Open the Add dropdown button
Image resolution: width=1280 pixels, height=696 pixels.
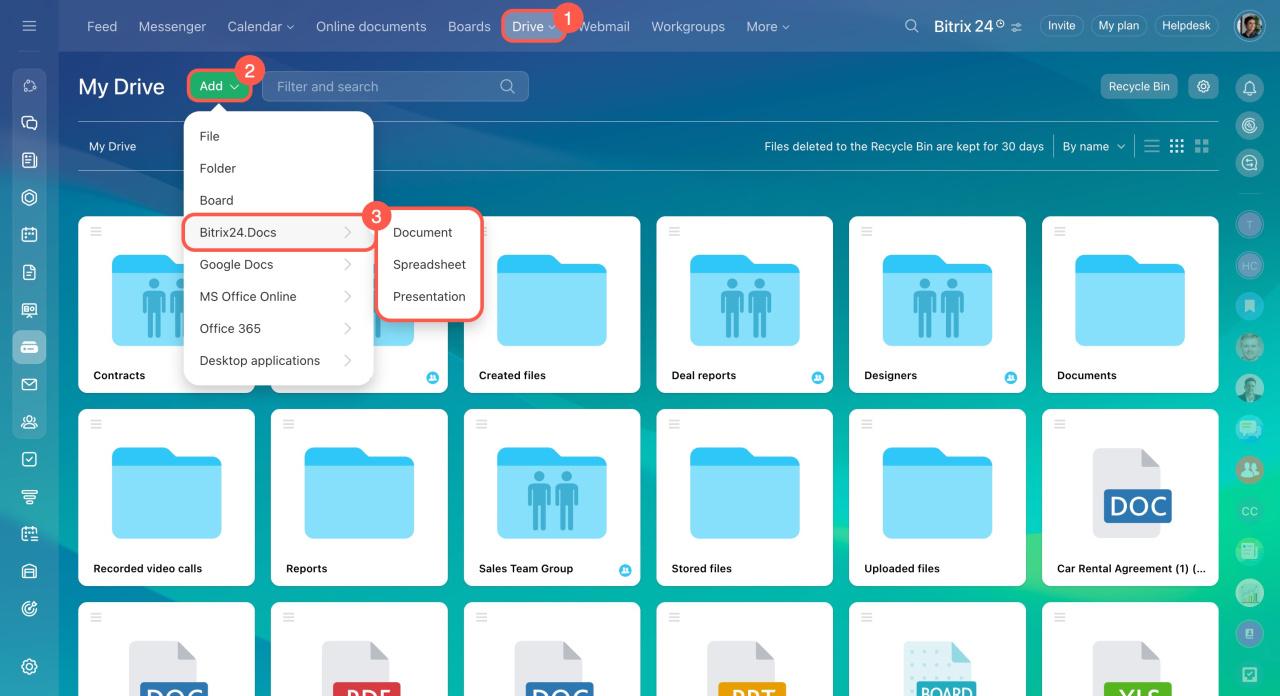click(219, 86)
